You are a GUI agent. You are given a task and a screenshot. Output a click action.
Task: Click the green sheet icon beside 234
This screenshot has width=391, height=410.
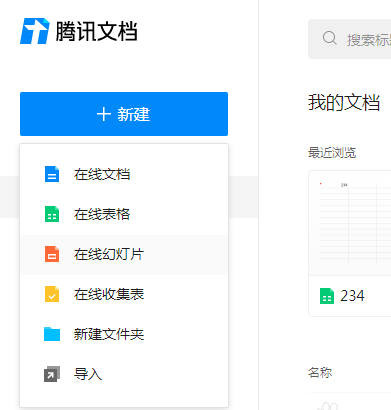(327, 296)
